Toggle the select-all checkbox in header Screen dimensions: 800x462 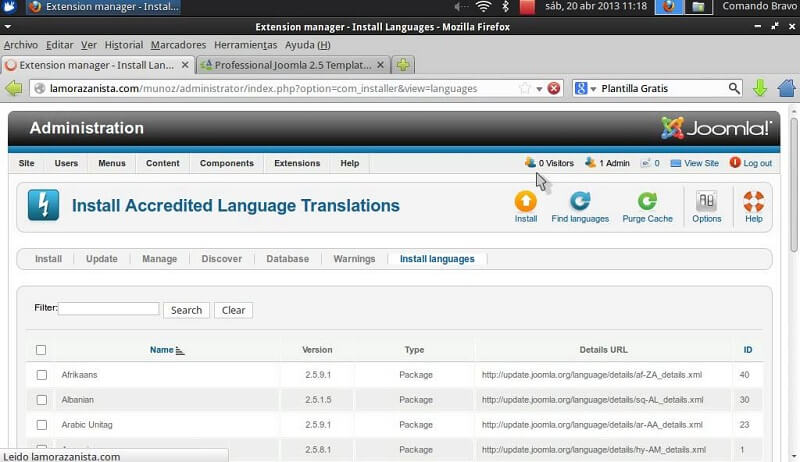[x=41, y=350]
